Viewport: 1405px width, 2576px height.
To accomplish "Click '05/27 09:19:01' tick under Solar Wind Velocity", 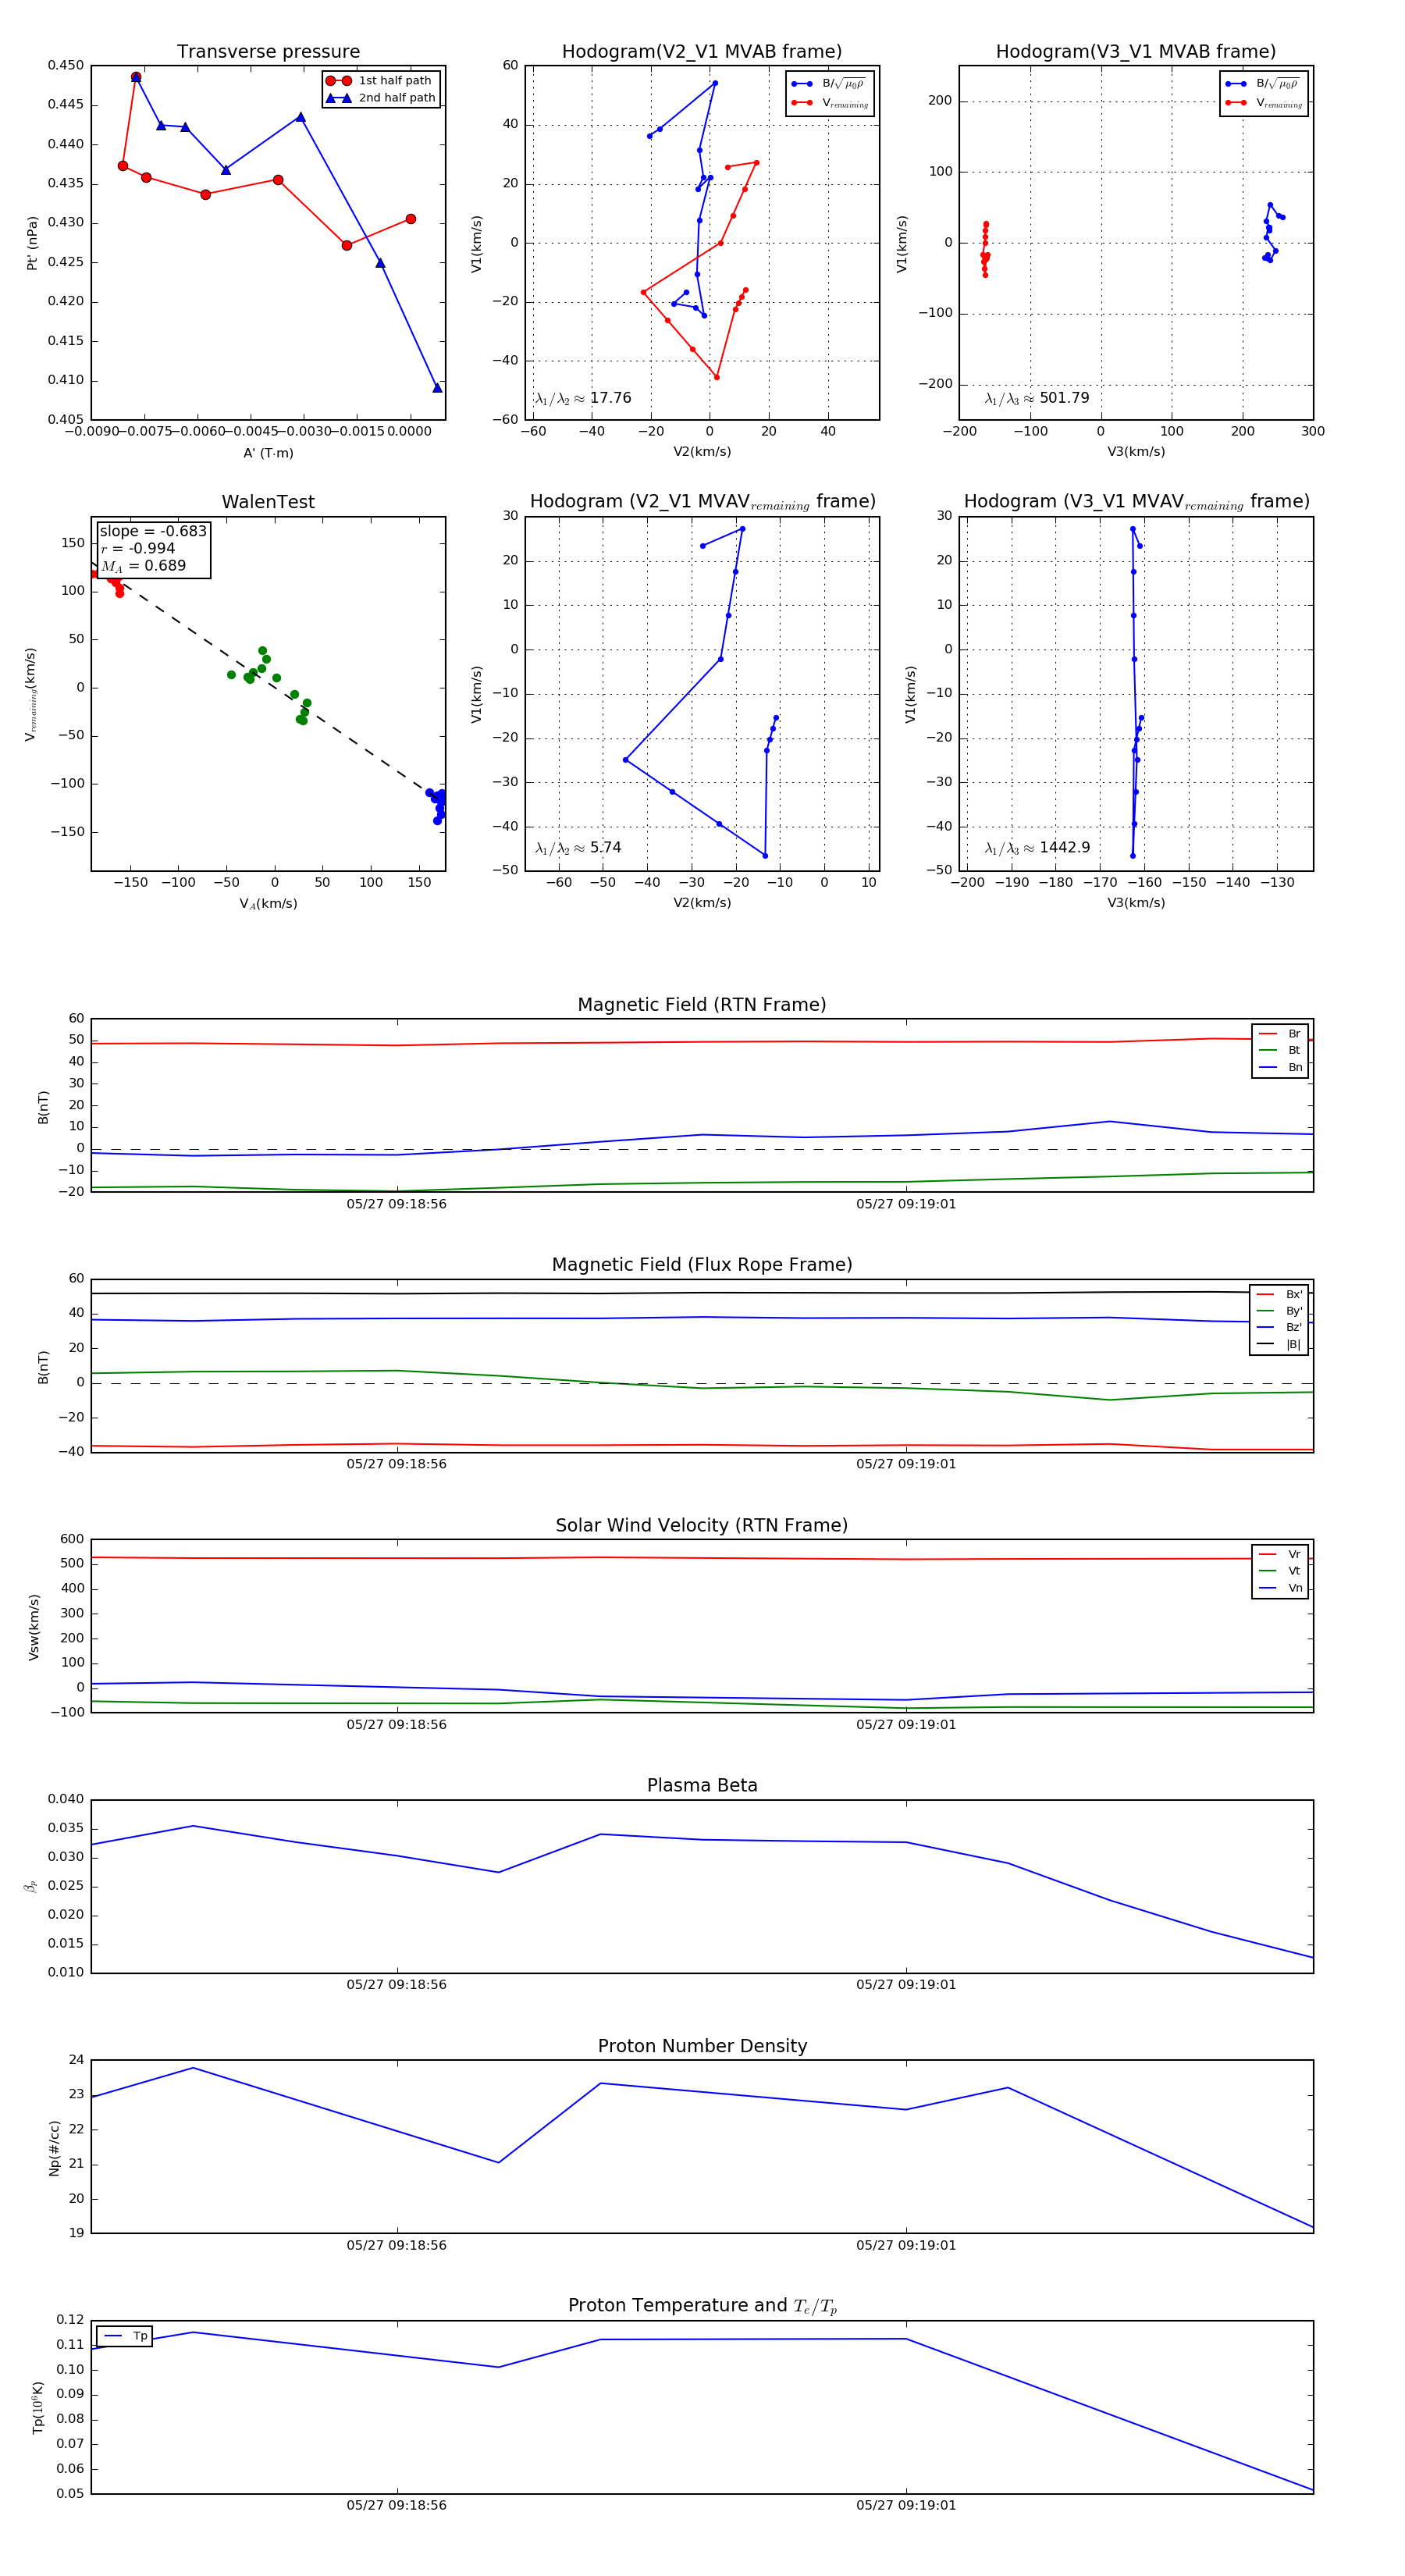I will [x=906, y=1725].
